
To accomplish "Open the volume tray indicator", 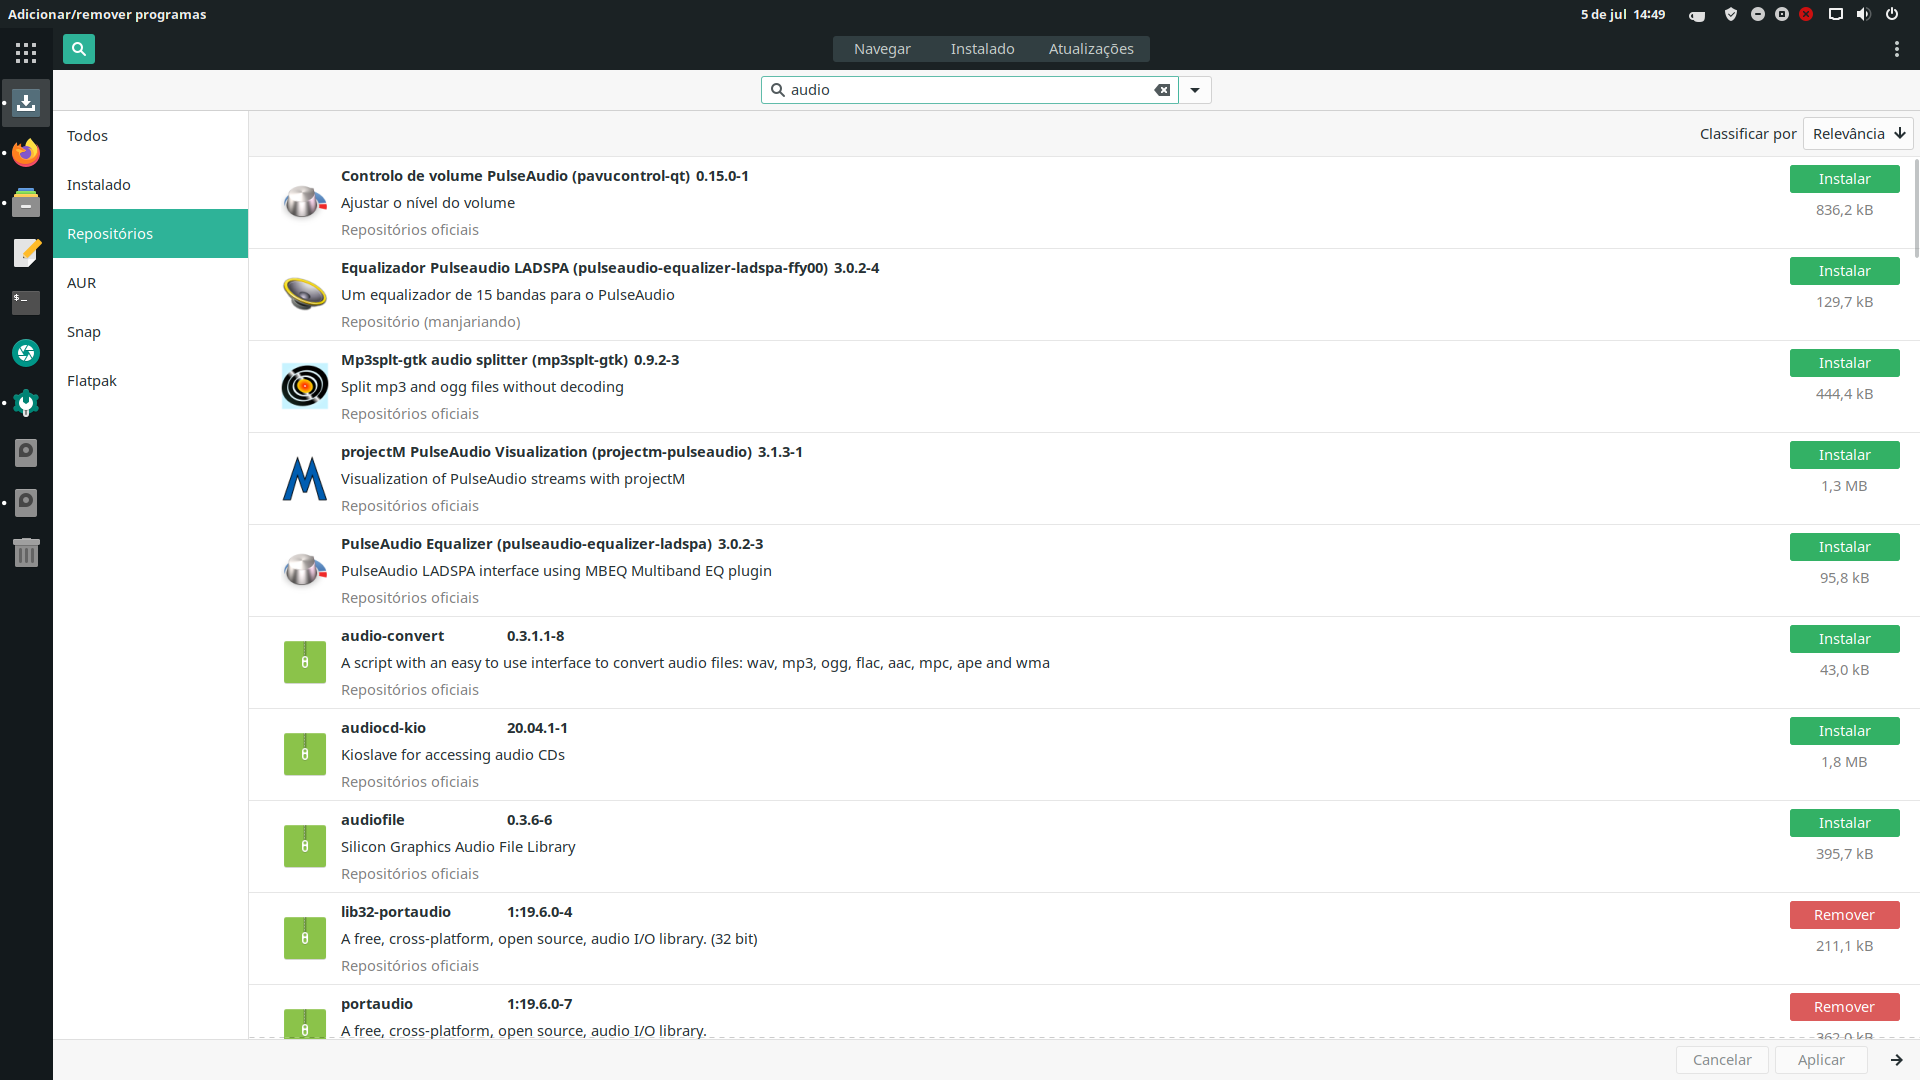I will [1863, 14].
